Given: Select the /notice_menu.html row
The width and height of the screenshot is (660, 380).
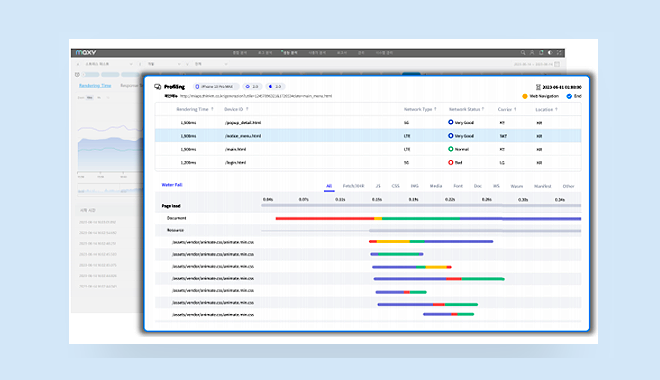Looking at the screenshot, I should point(368,136).
